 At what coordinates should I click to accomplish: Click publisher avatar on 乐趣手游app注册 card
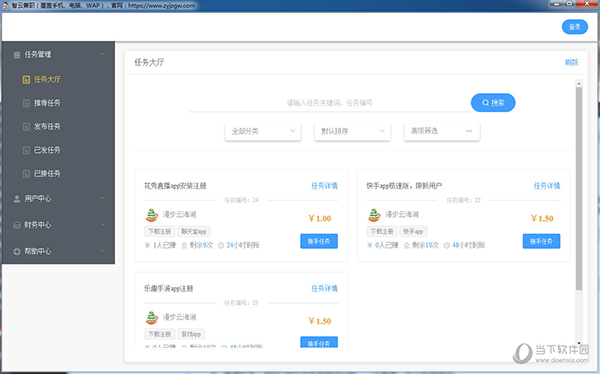[152, 317]
